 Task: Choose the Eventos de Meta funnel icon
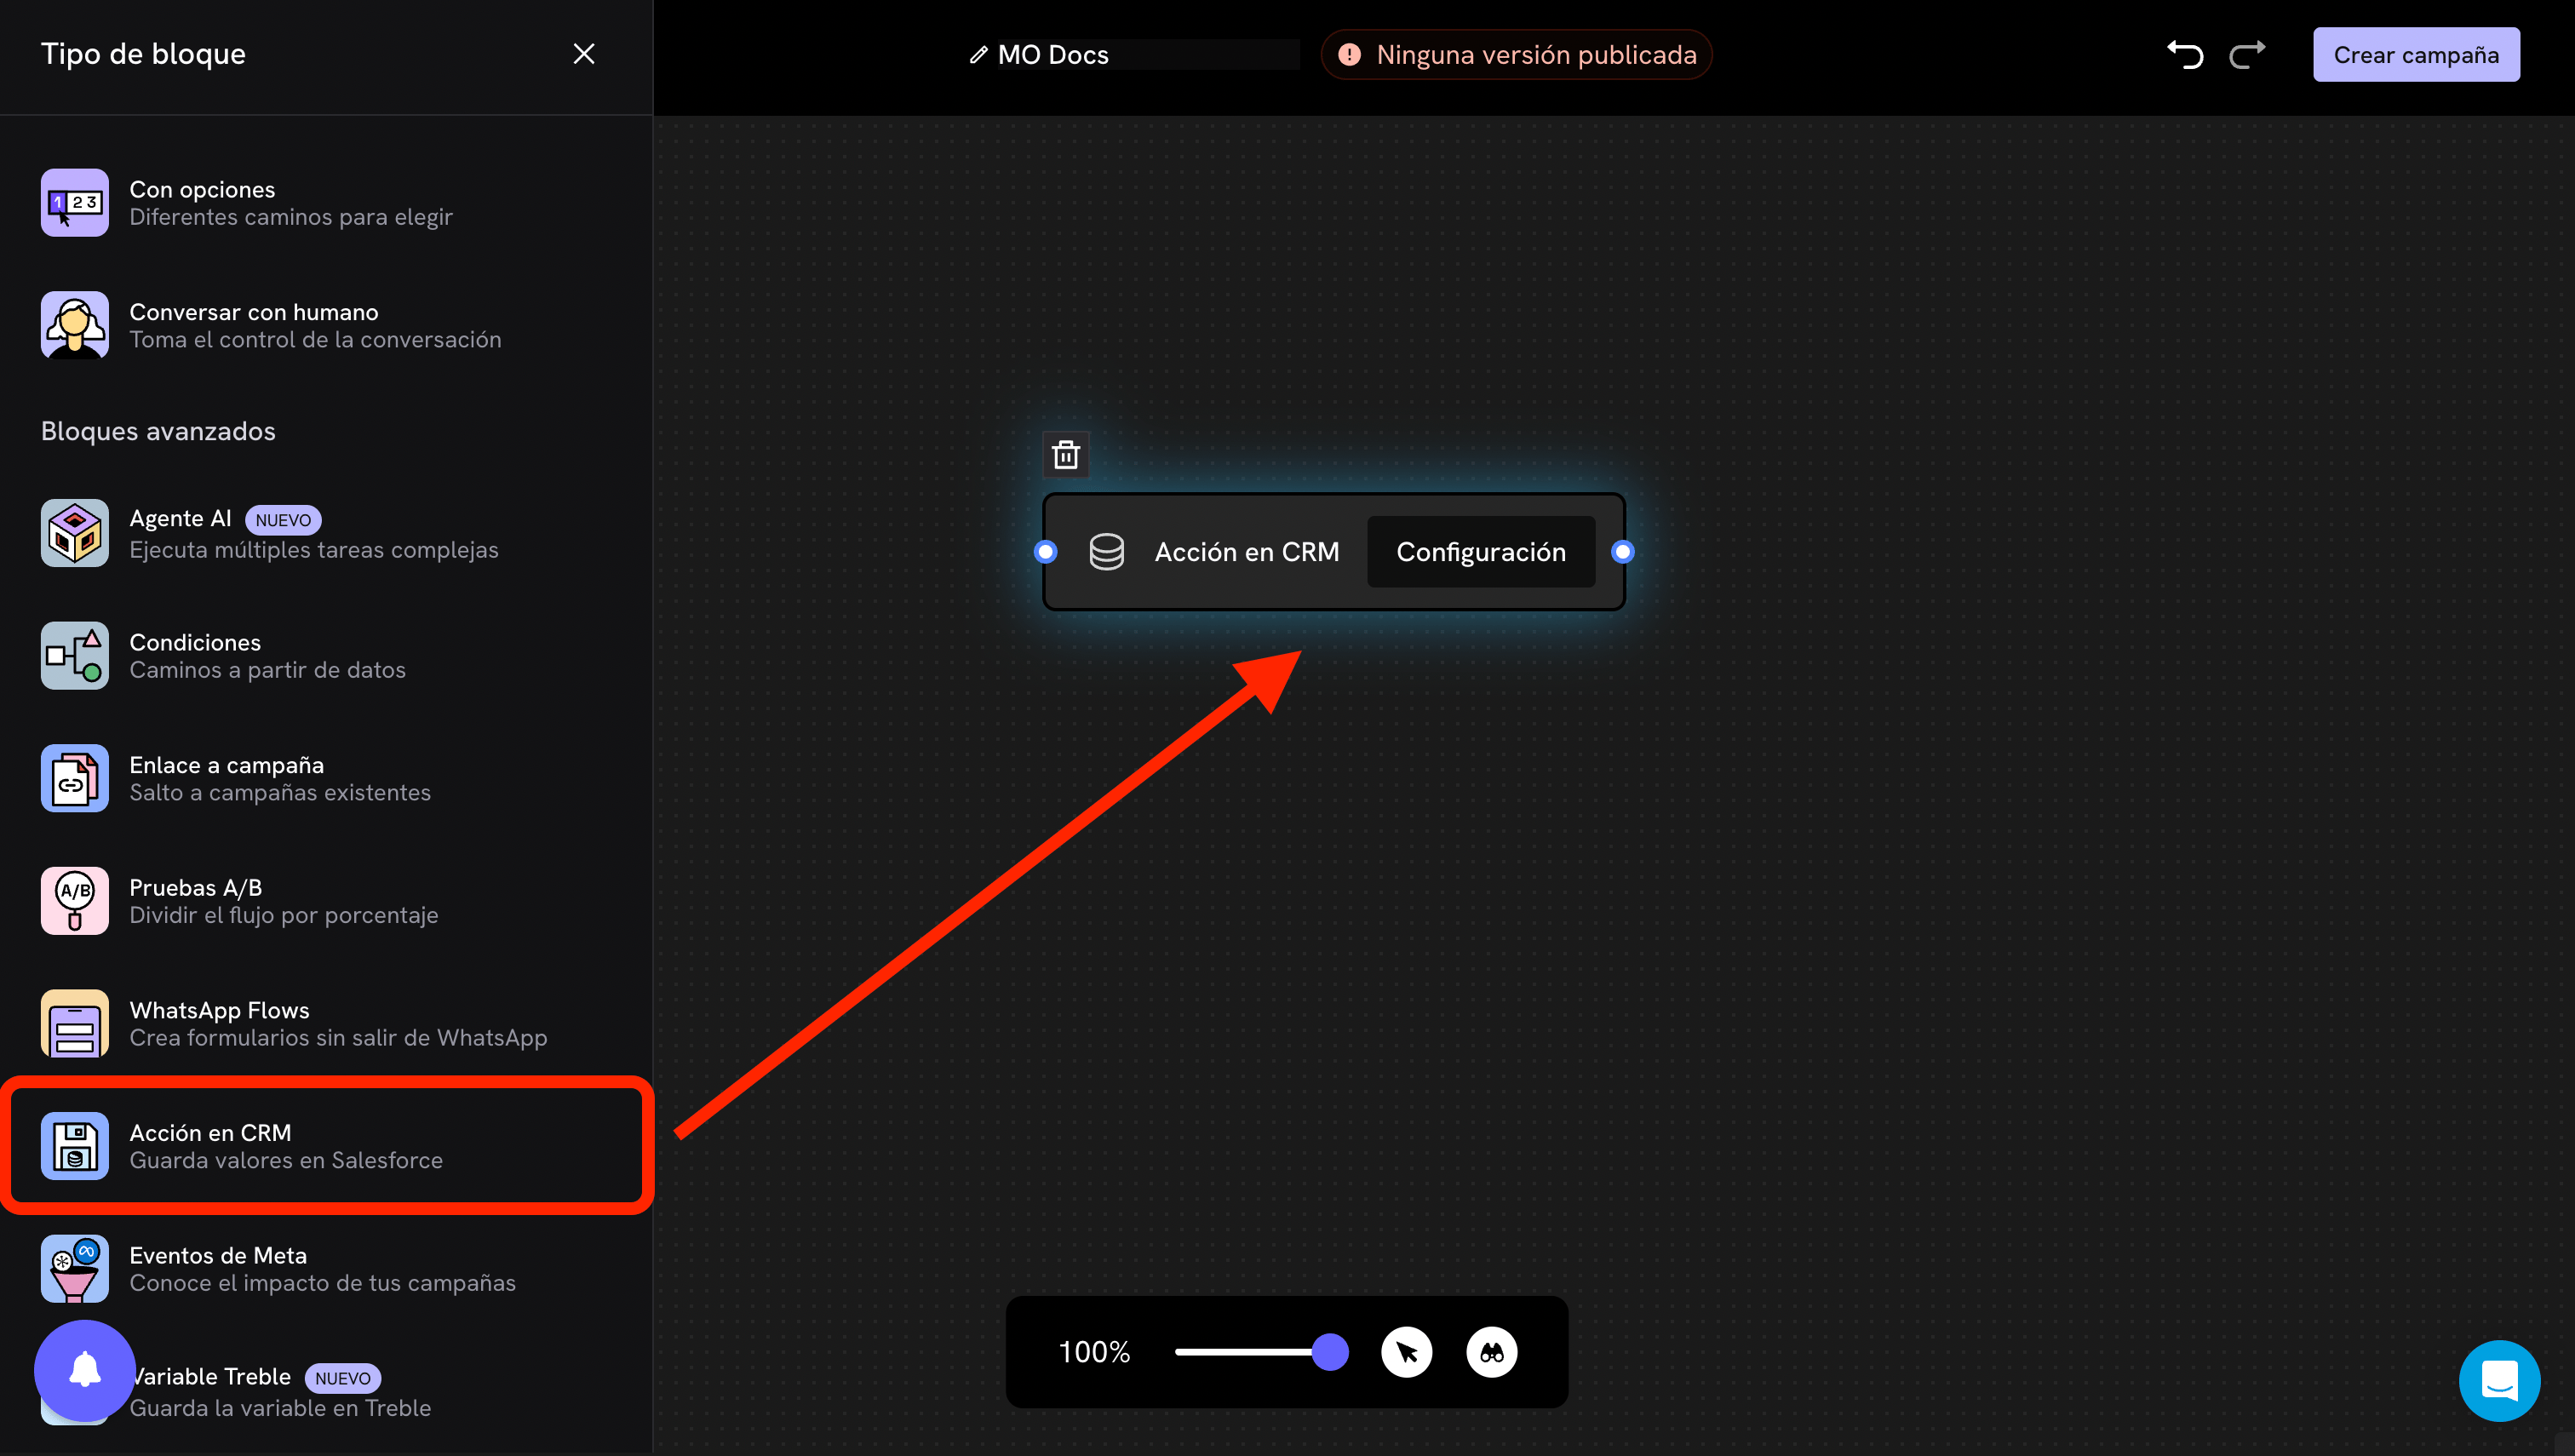pos(75,1268)
